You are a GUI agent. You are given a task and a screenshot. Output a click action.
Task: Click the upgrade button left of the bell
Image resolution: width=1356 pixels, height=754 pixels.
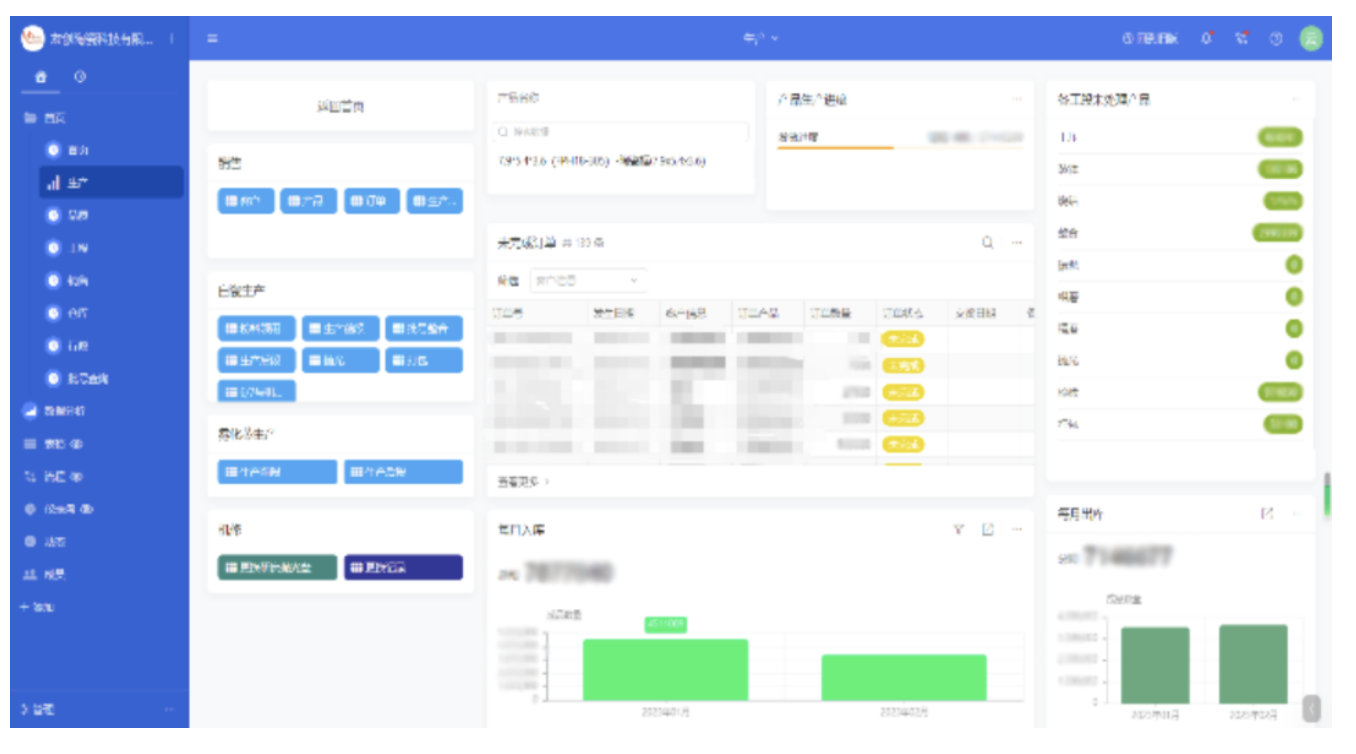tap(1150, 38)
